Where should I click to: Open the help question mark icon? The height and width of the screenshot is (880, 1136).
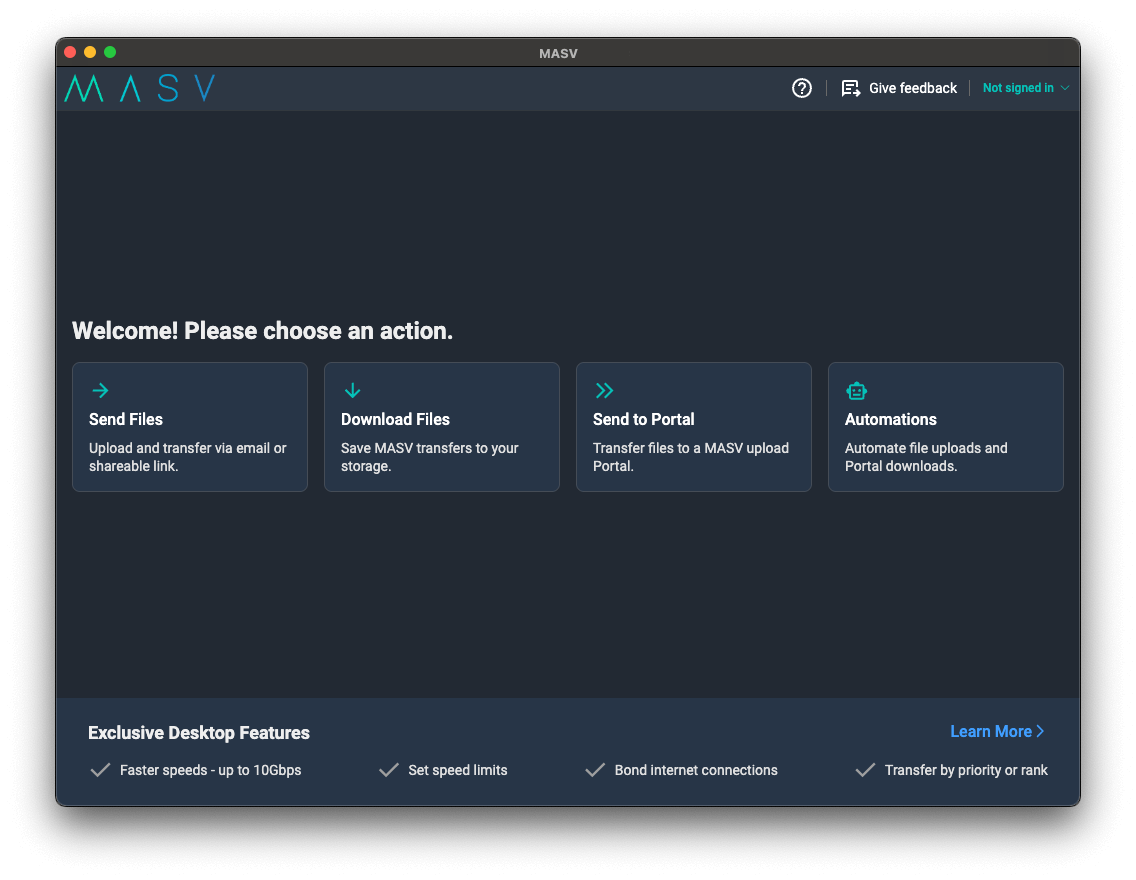801,88
